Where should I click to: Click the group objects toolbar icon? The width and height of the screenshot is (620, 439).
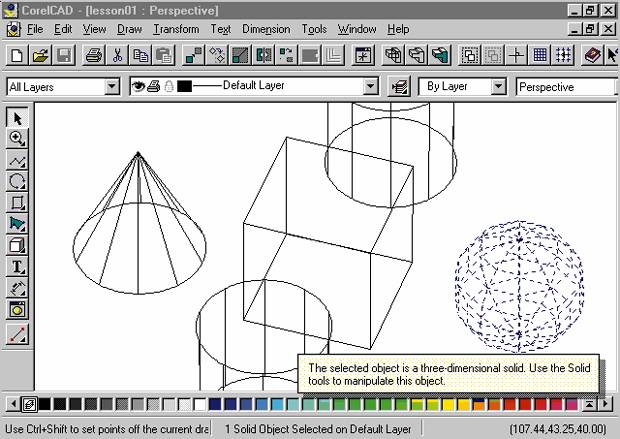pos(469,55)
